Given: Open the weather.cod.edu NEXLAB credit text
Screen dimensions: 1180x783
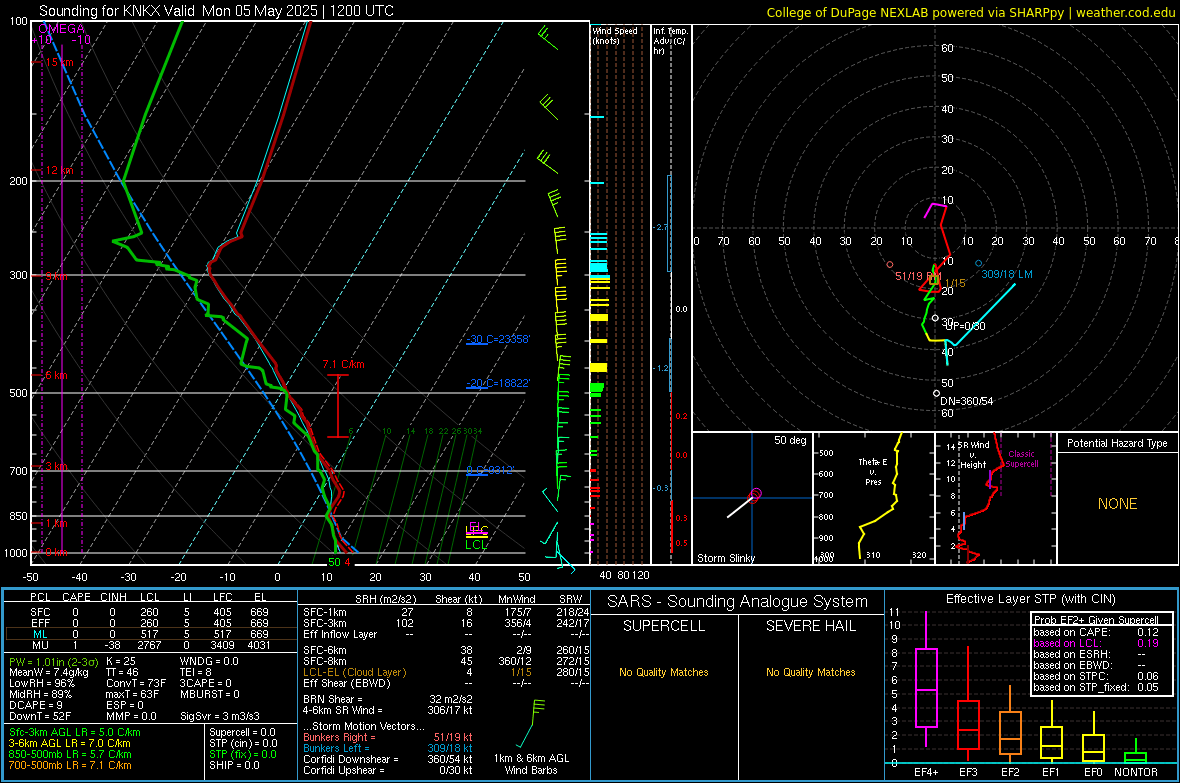Looking at the screenshot, I should click(x=970, y=12).
